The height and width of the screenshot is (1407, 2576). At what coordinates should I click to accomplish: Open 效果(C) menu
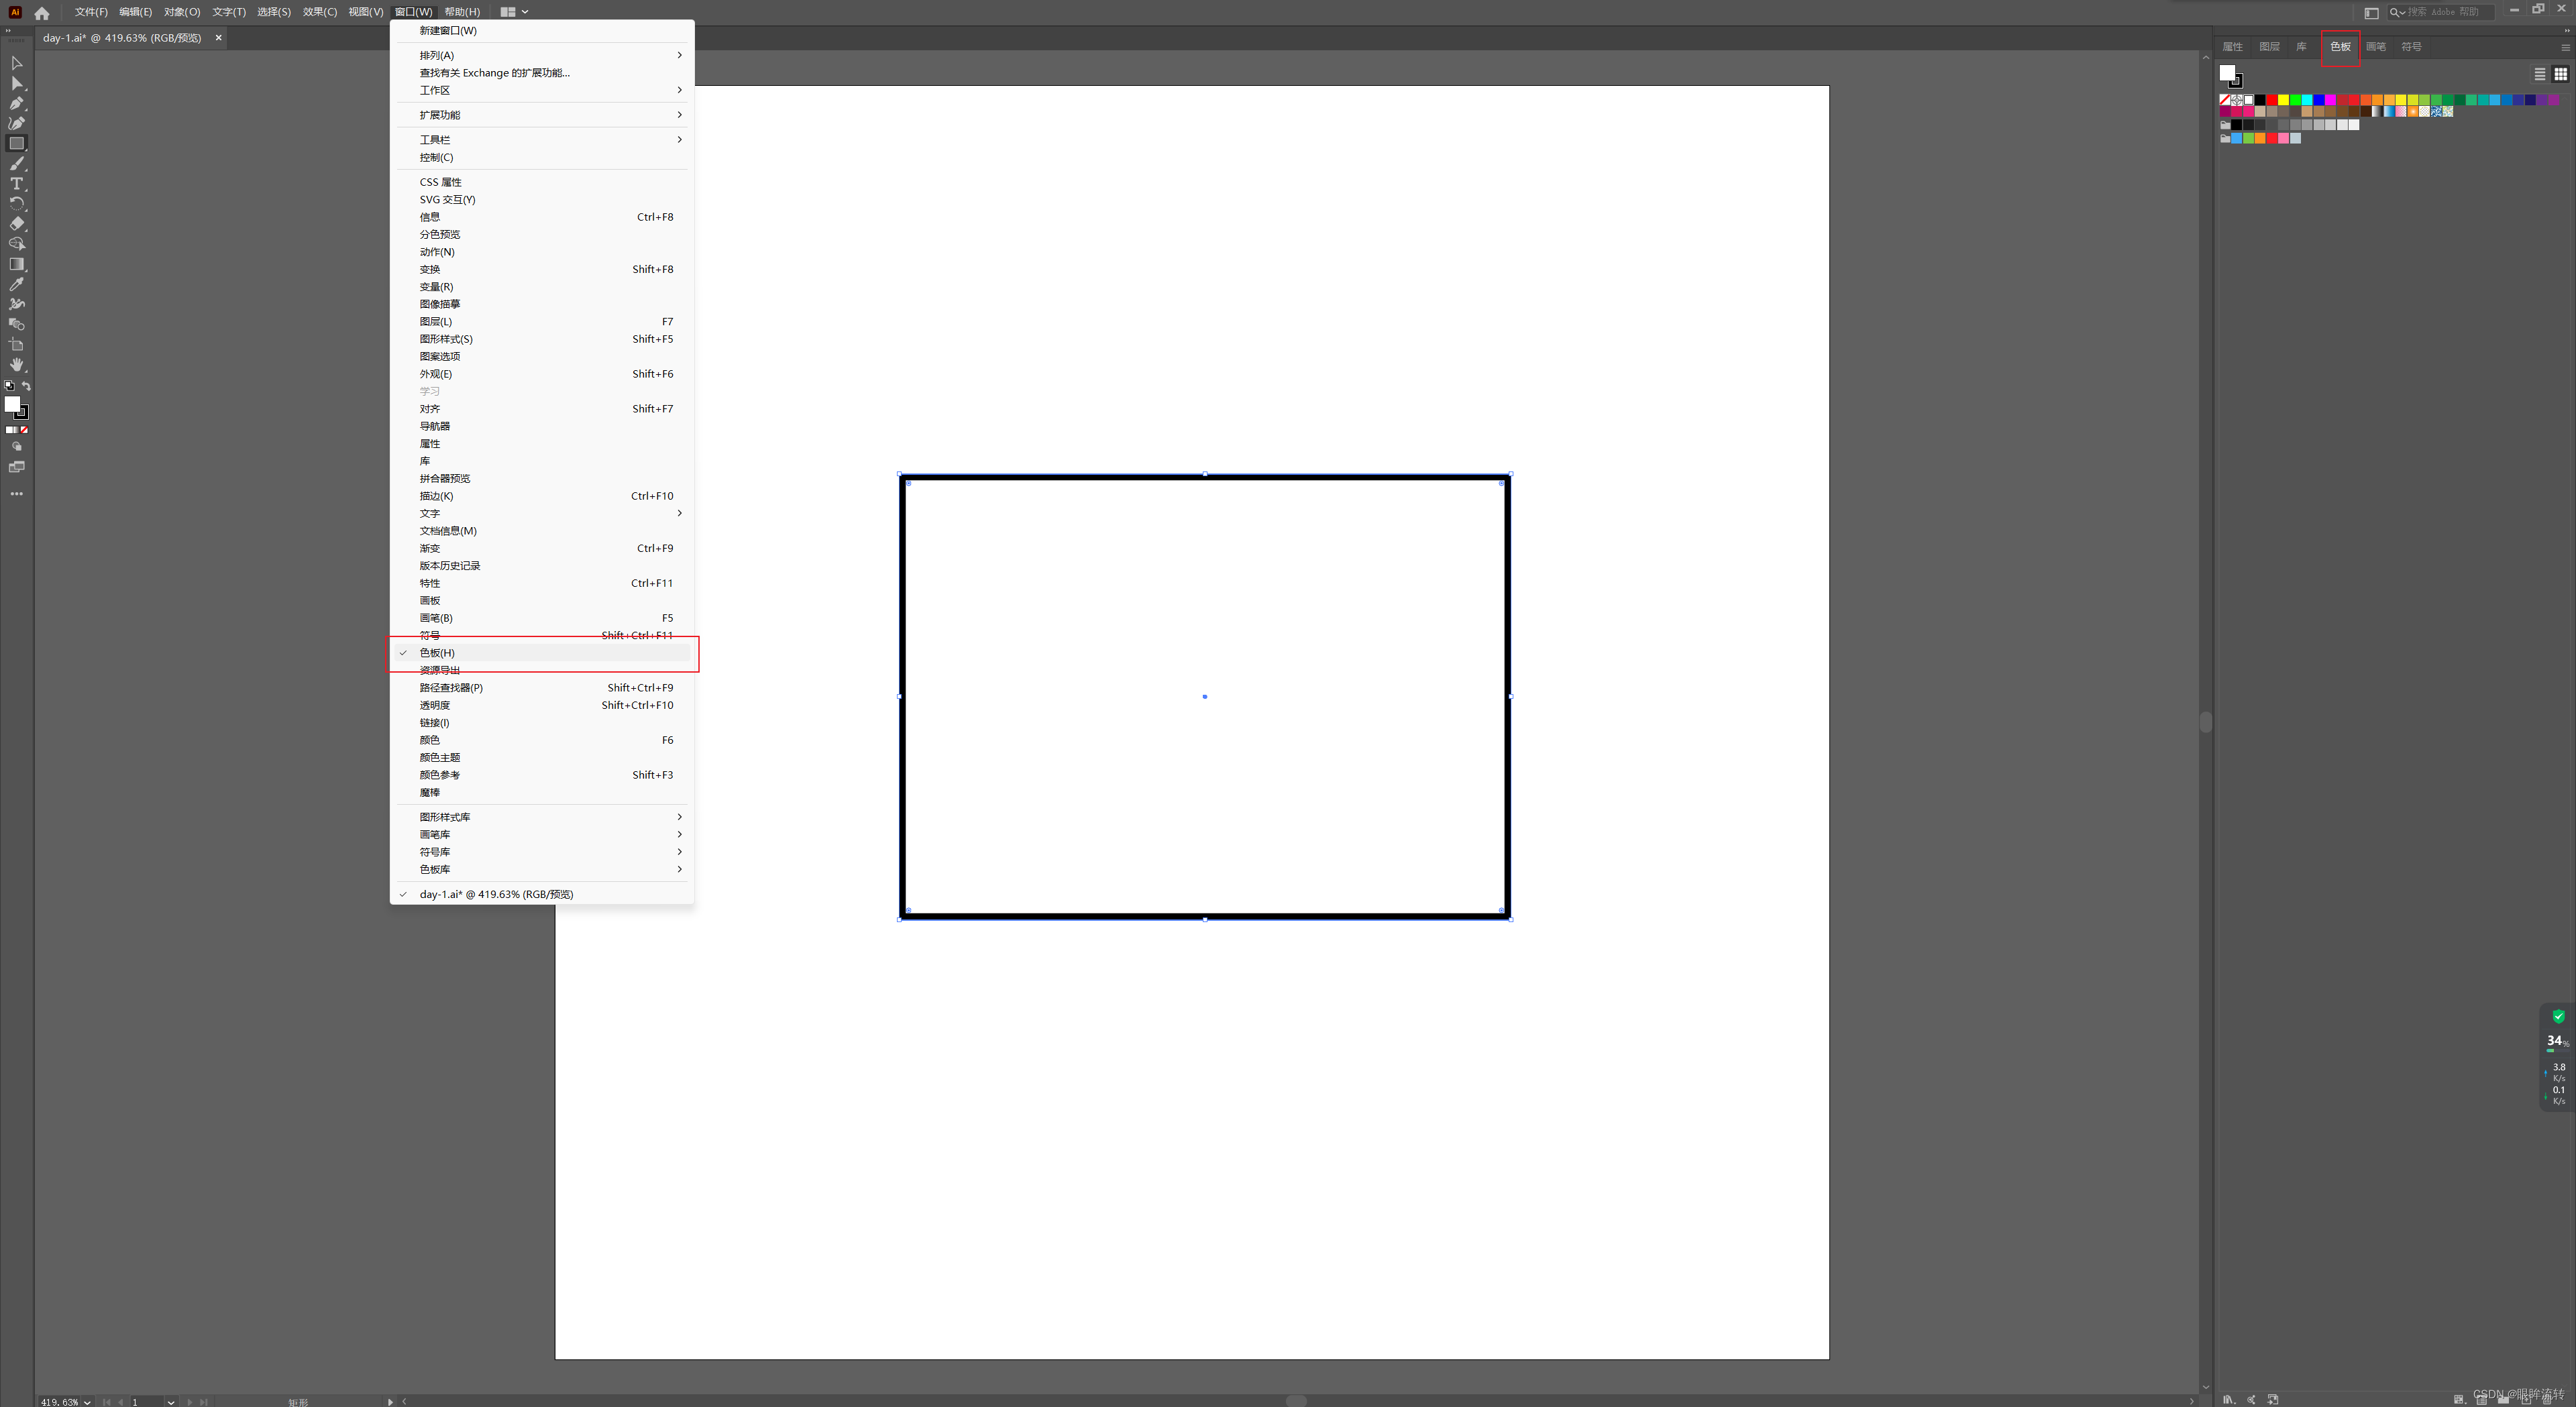coord(320,12)
